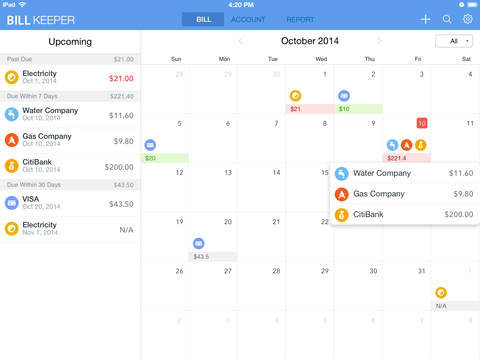Viewport: 480px width, 360px height.
Task: Click Due Within 7 Days header
Action: click(70, 96)
